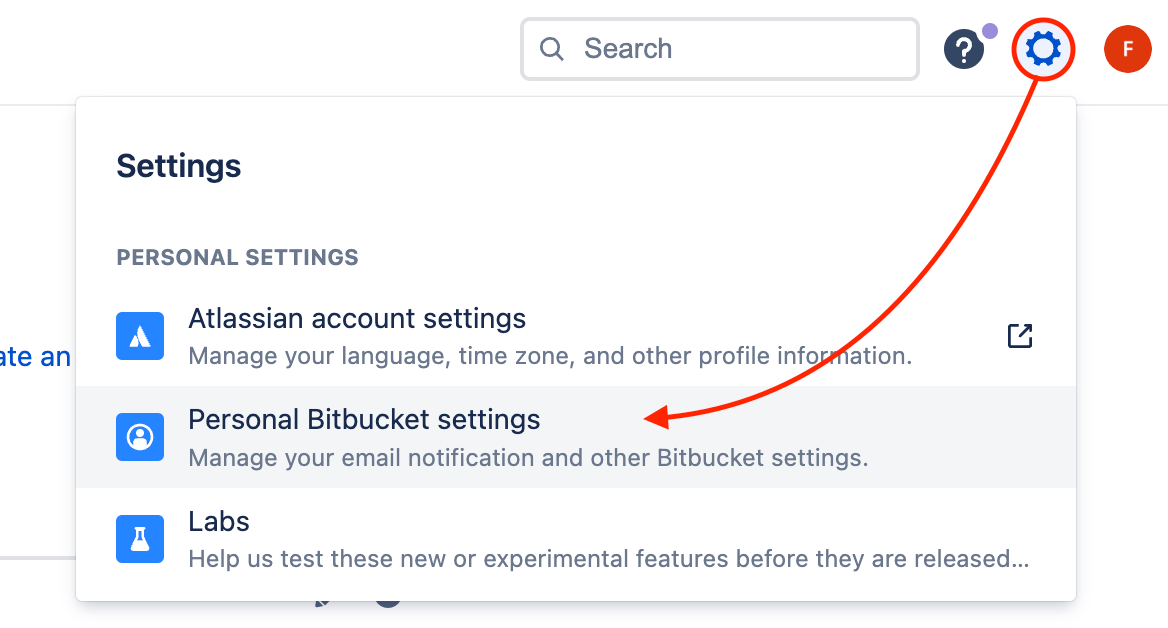Click the PERSONAL SETTINGS section label
Screen dimensions: 1168x628
(238, 258)
